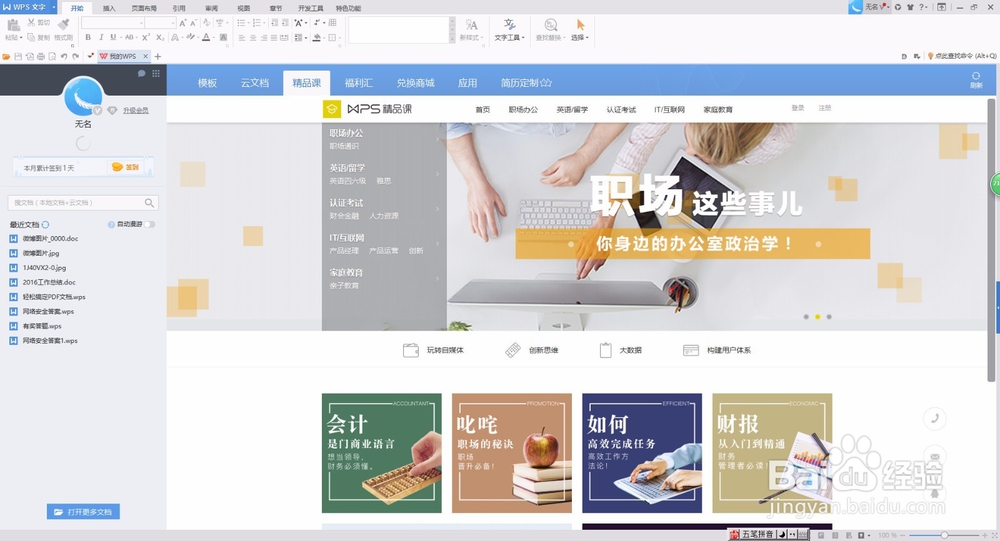Open the font name dropdown
The width and height of the screenshot is (1000, 541).
pyautogui.click(x=141, y=23)
